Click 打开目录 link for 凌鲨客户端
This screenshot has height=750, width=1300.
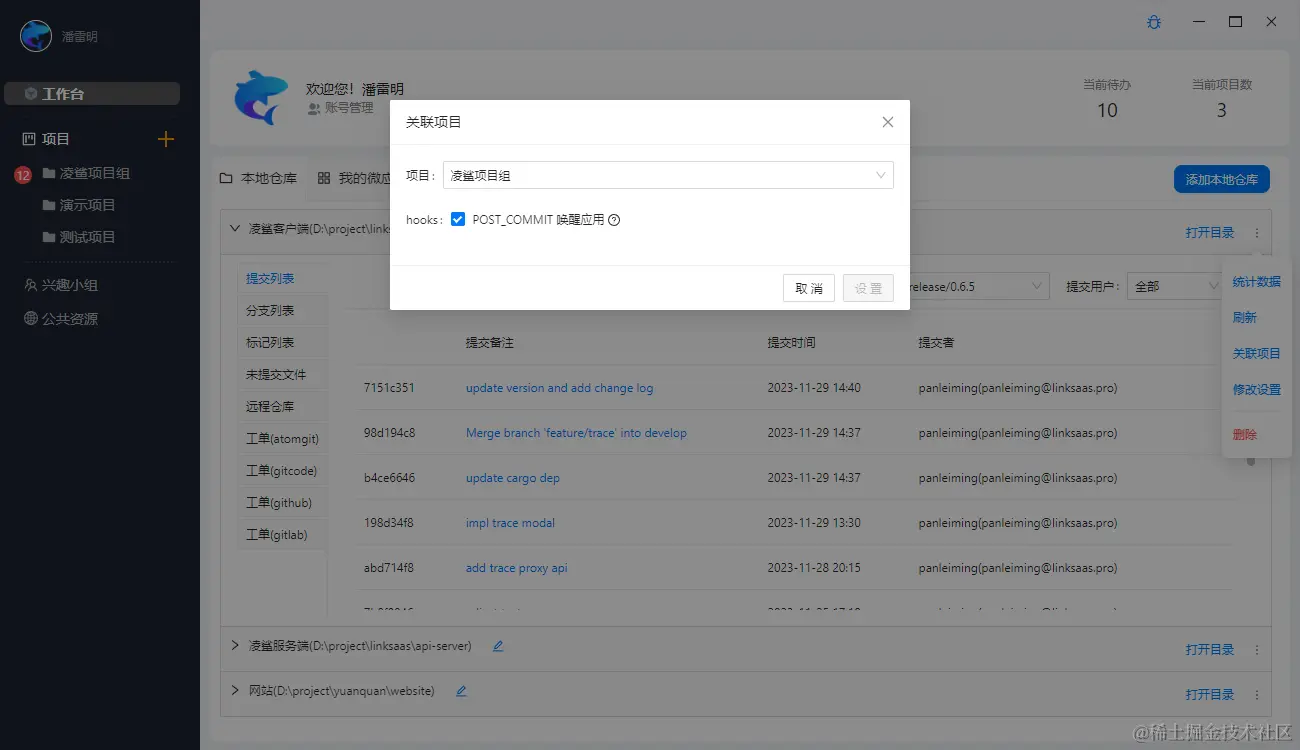[x=1210, y=233]
